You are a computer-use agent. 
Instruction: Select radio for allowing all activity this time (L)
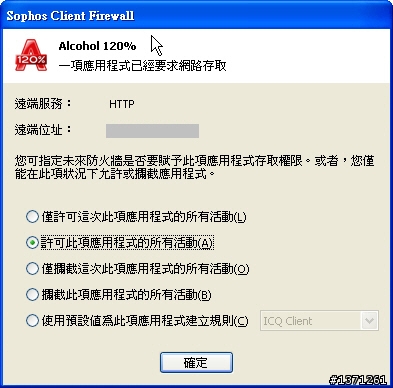(x=32, y=217)
